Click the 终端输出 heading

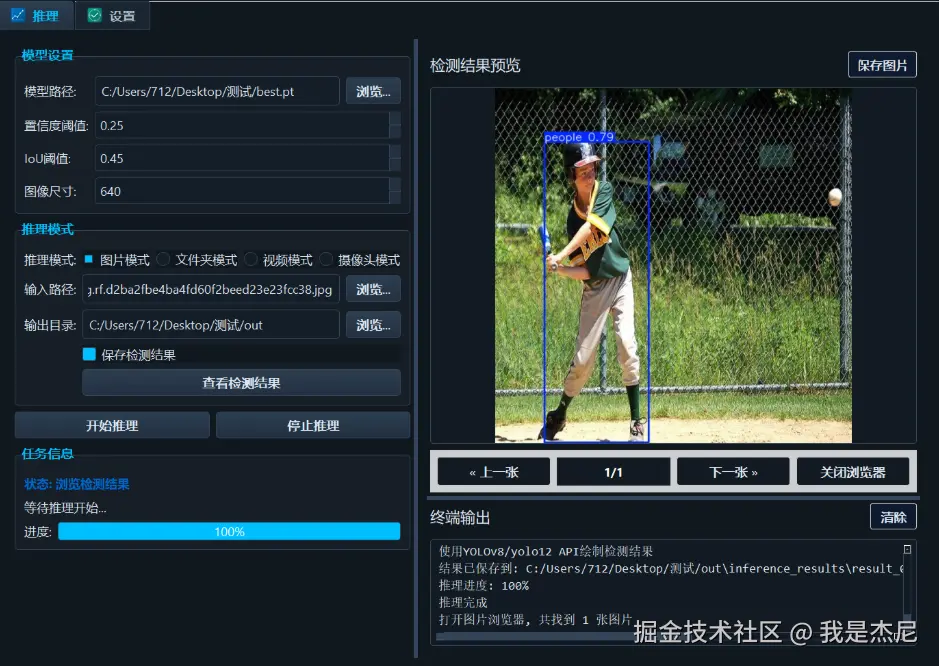coord(460,517)
